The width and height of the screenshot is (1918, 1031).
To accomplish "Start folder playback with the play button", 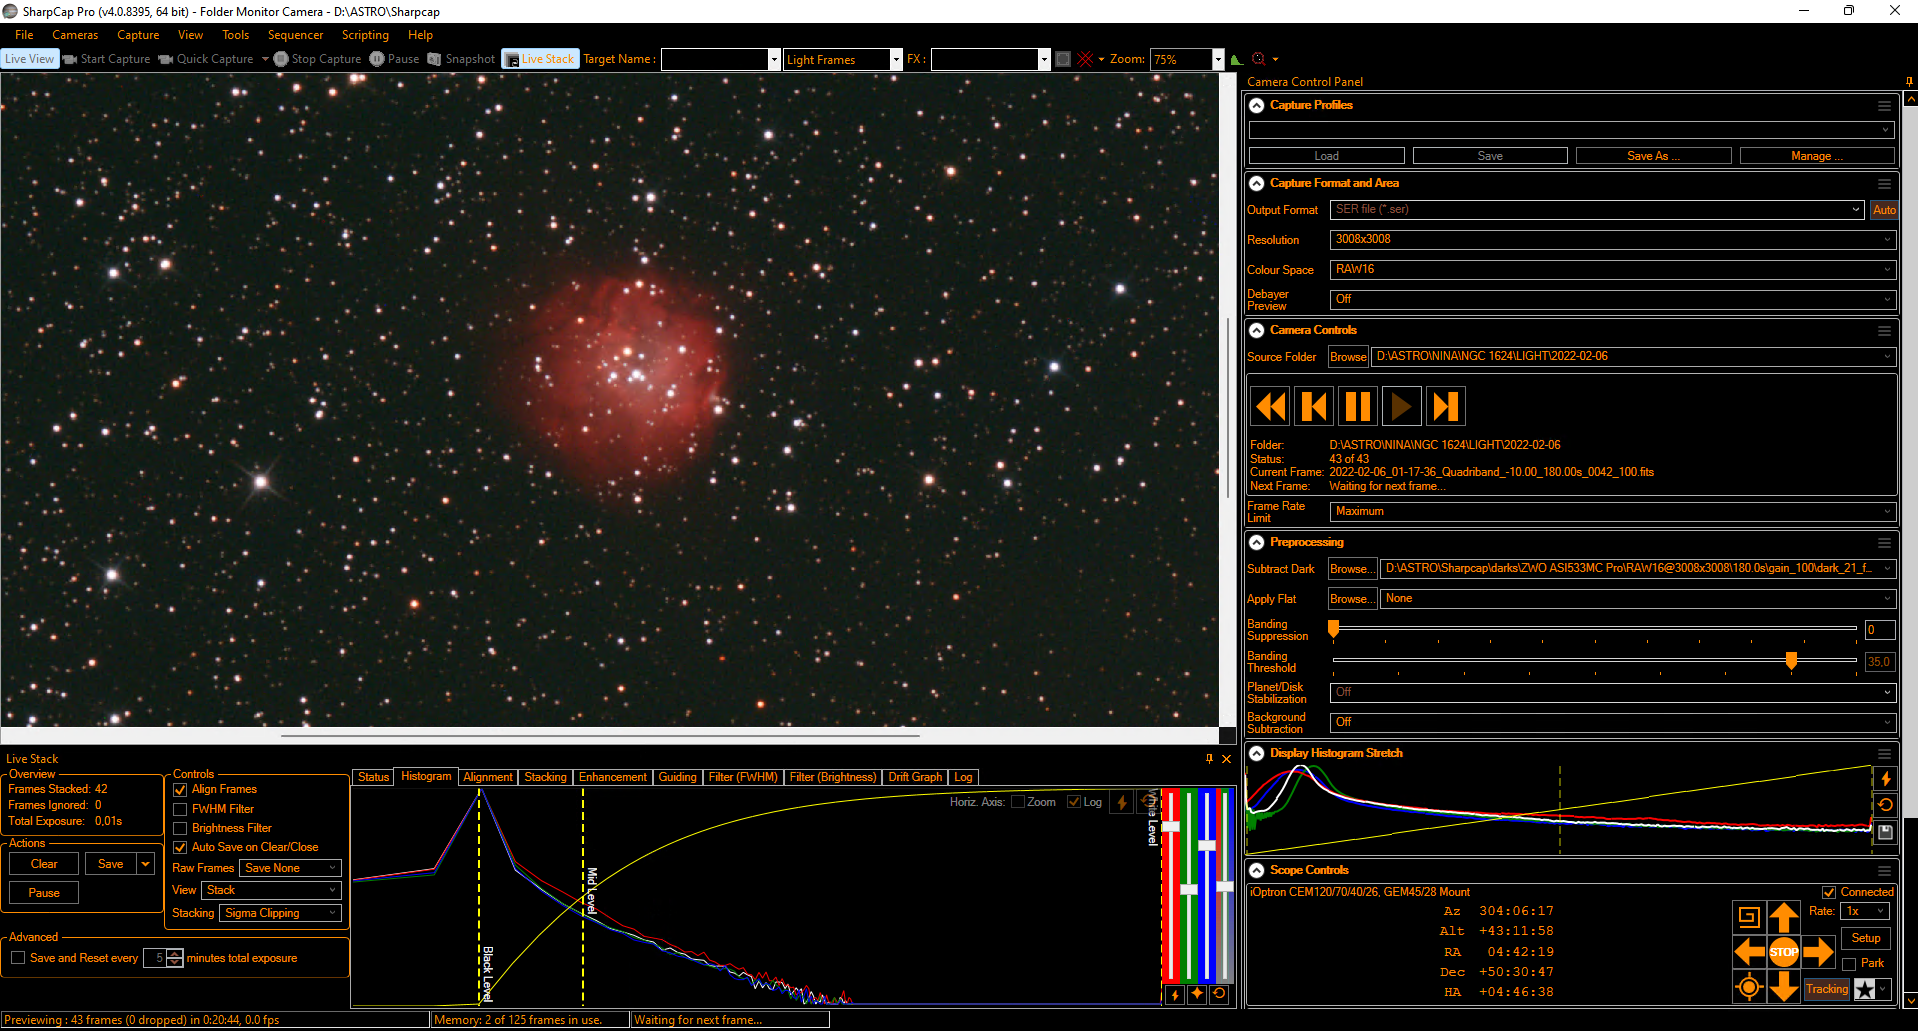I will (x=1401, y=406).
